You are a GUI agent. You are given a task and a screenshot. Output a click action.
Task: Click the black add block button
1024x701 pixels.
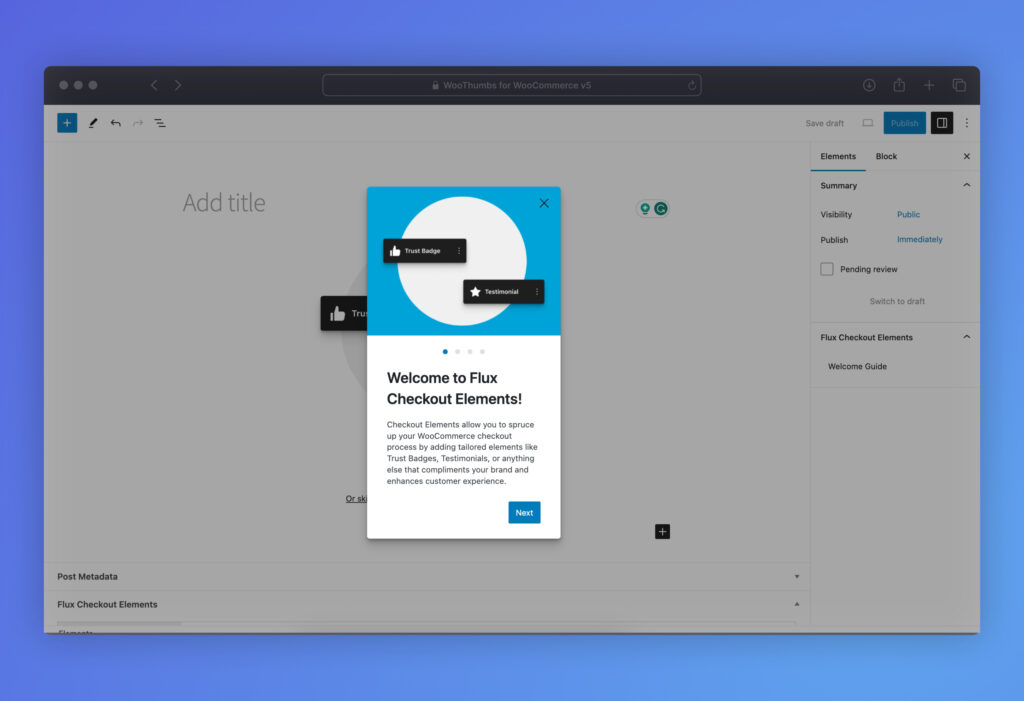pyautogui.click(x=662, y=531)
